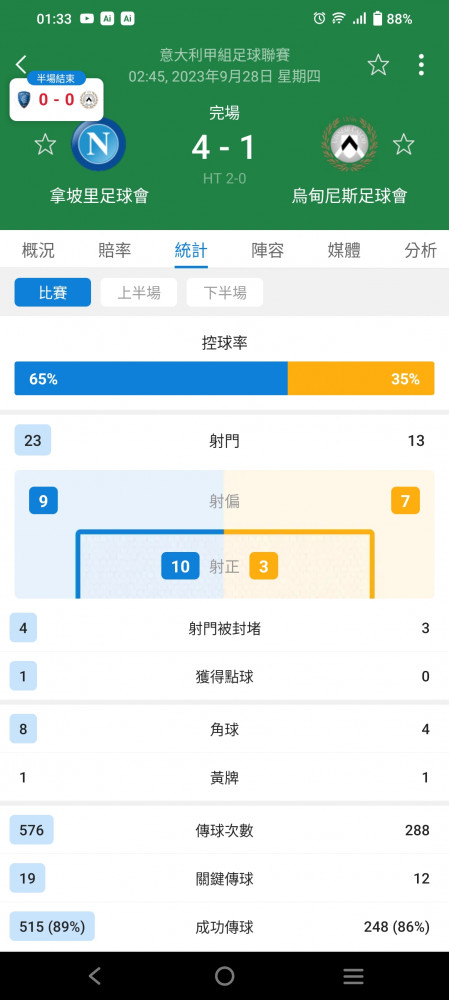Screen dimensions: 449x1000
Task: Tap the Android back navigation button
Action: pyautogui.click(x=95, y=976)
